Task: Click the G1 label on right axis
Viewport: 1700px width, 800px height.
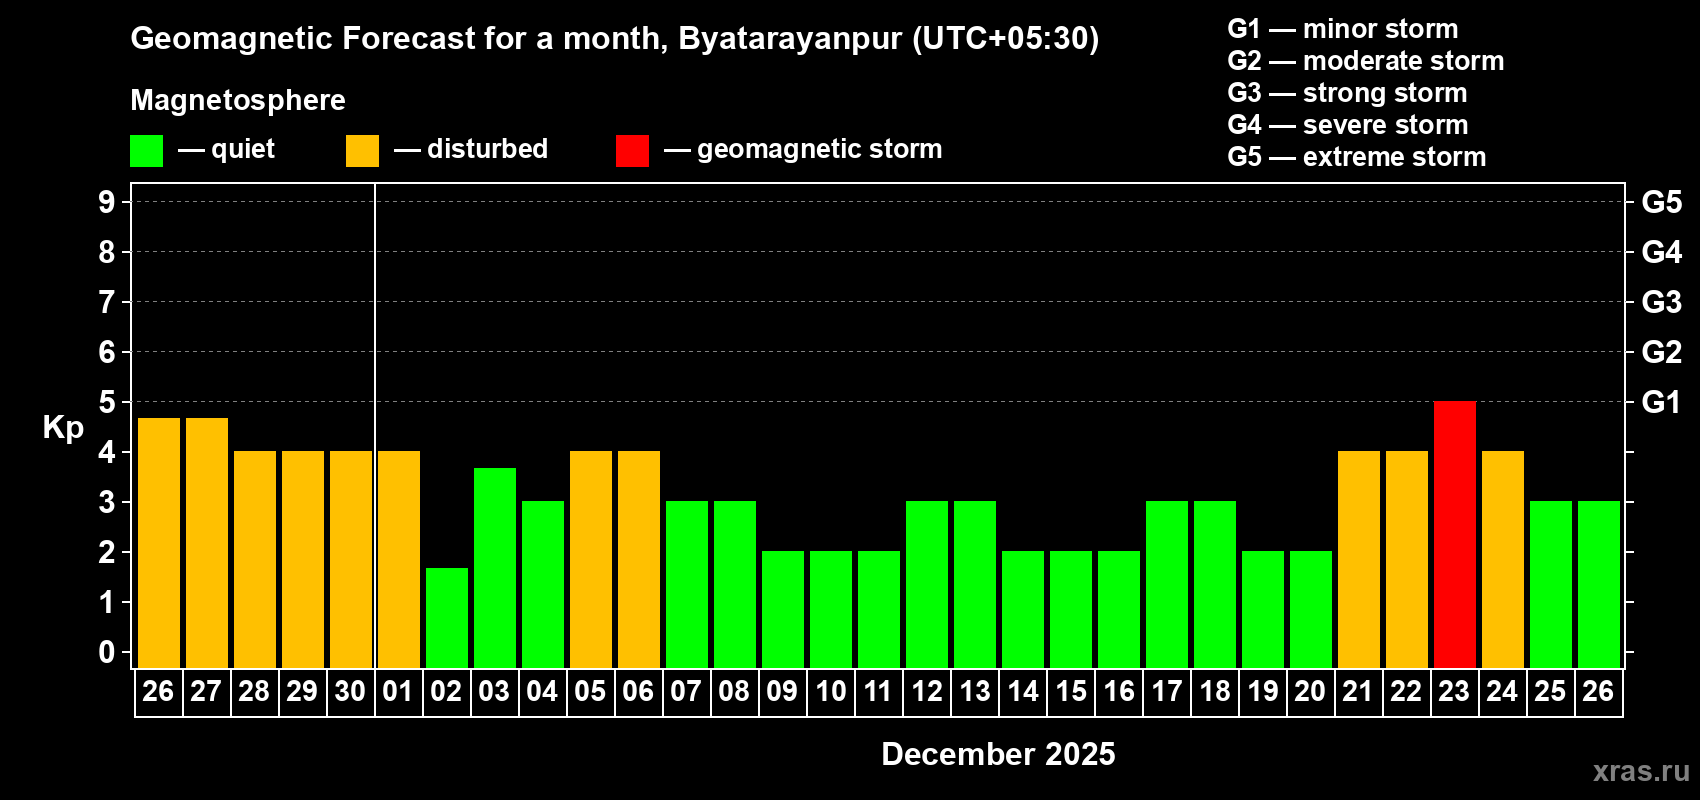Action: pyautogui.click(x=1661, y=402)
